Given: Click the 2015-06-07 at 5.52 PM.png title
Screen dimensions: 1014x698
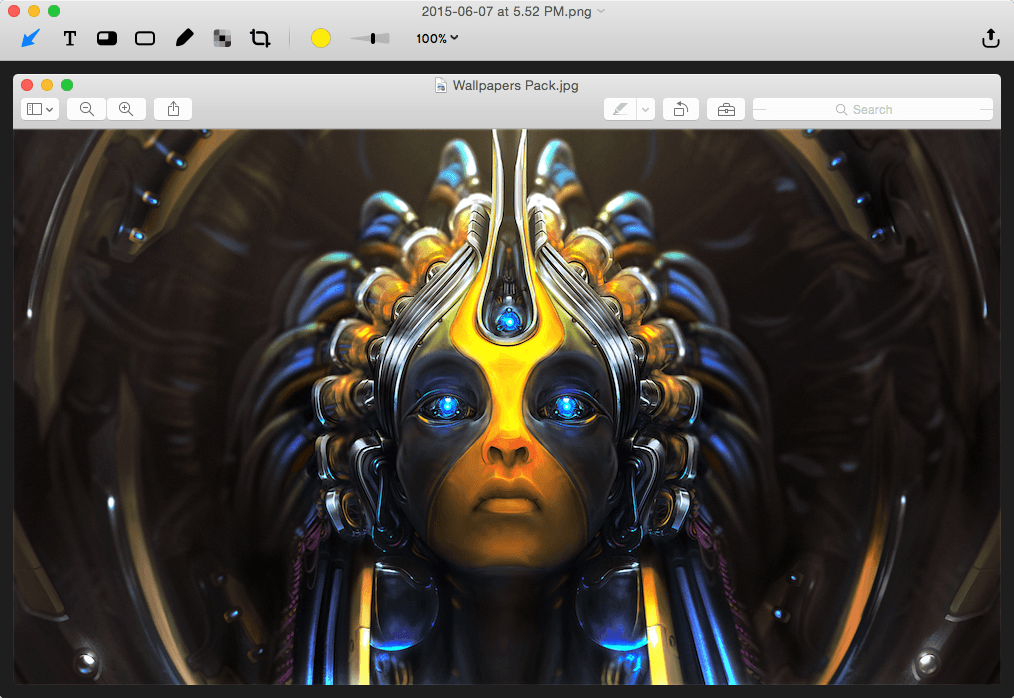Looking at the screenshot, I should coord(506,11).
